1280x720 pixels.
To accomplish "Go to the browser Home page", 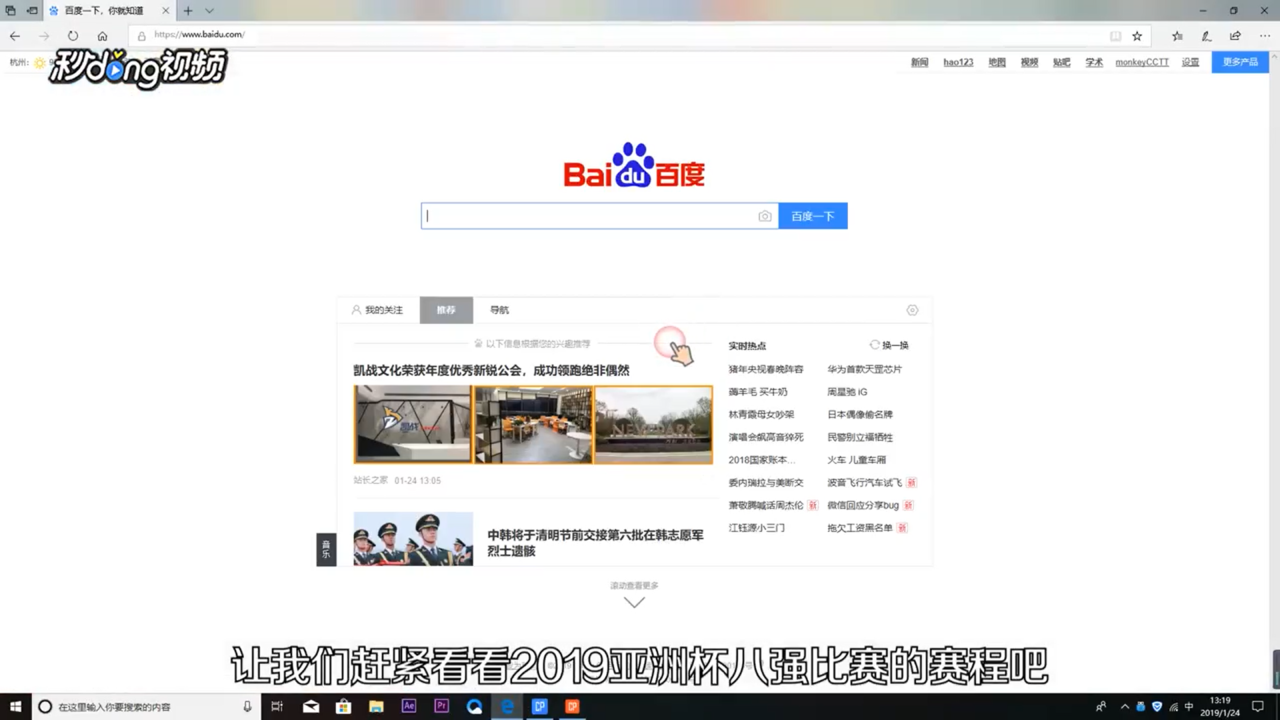I will [x=102, y=36].
